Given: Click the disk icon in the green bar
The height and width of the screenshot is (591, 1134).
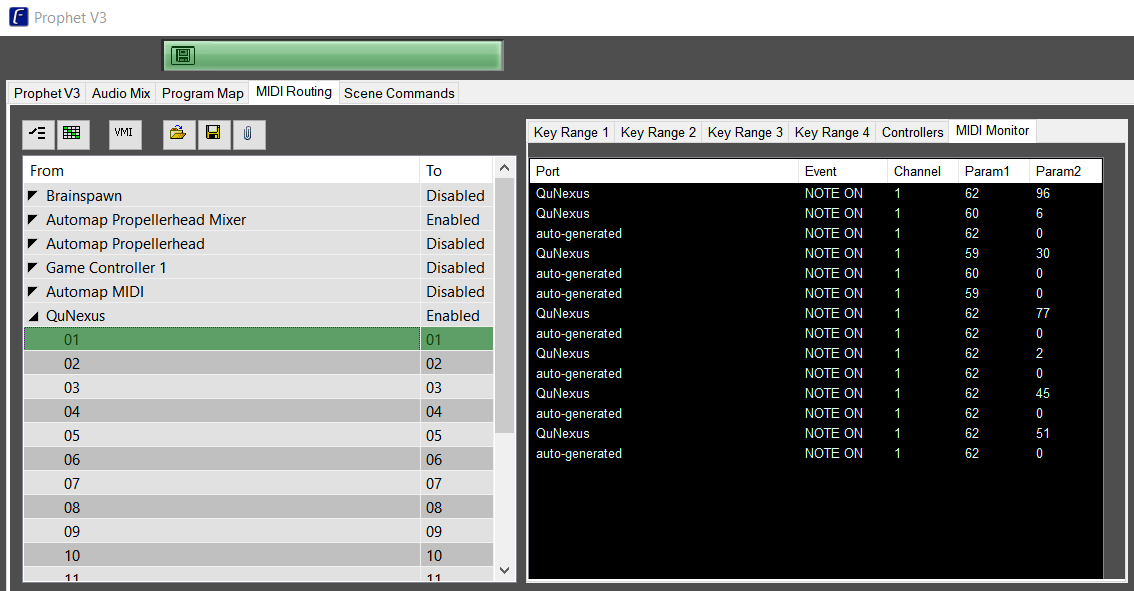Looking at the screenshot, I should 183,56.
